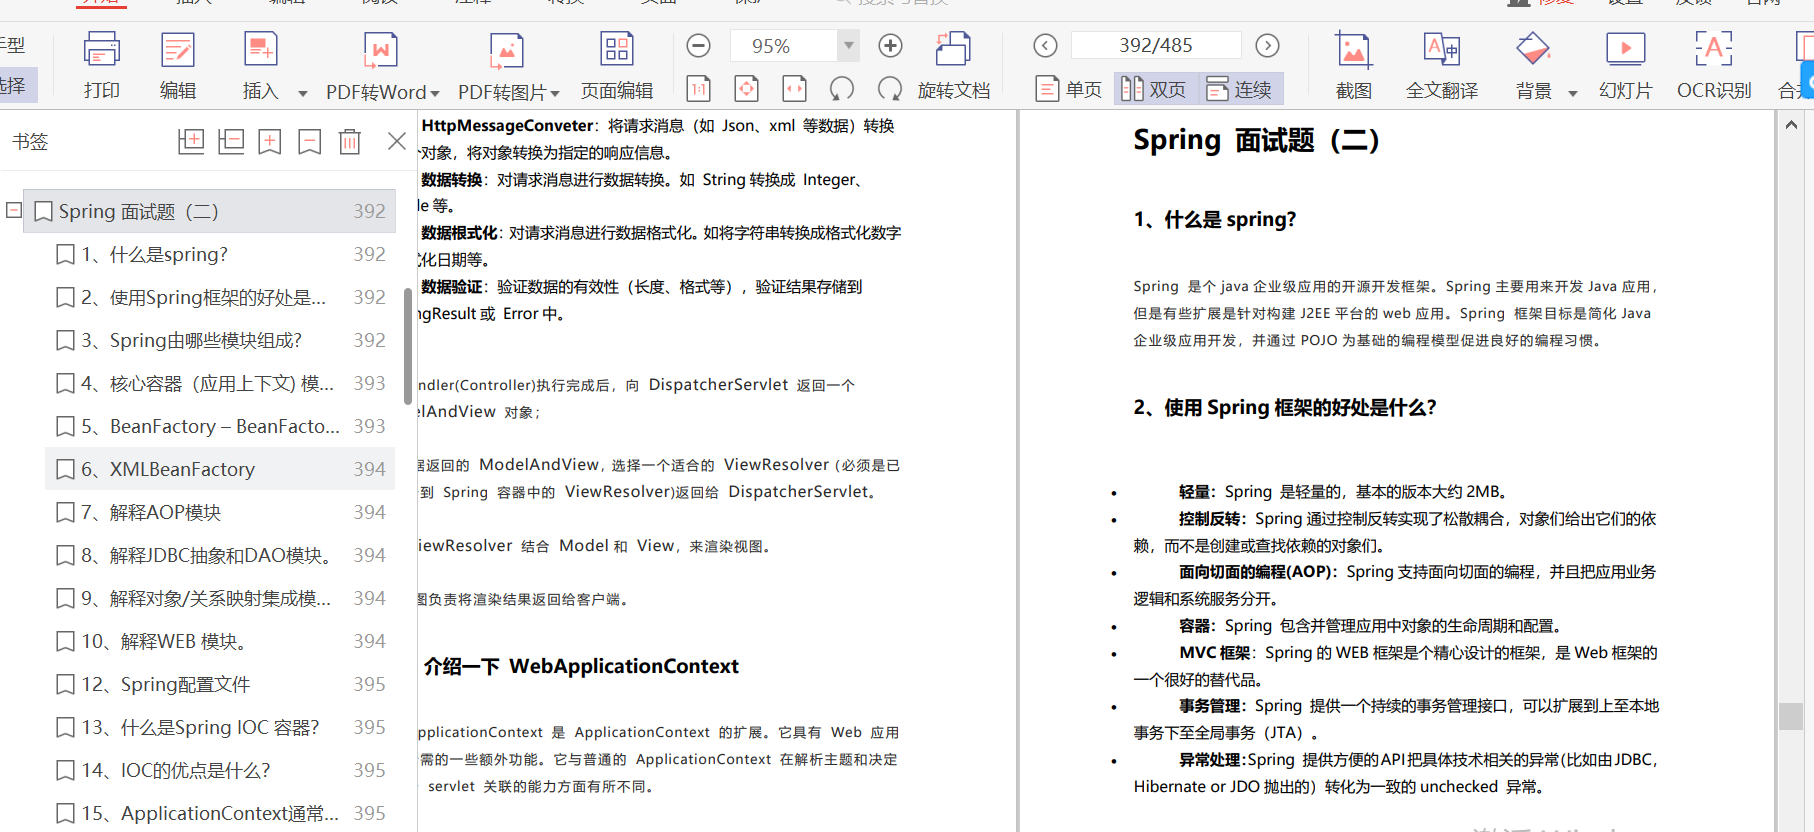Click the Rotate Document (旋转文档) icon
1814x832 pixels.
coord(953,49)
